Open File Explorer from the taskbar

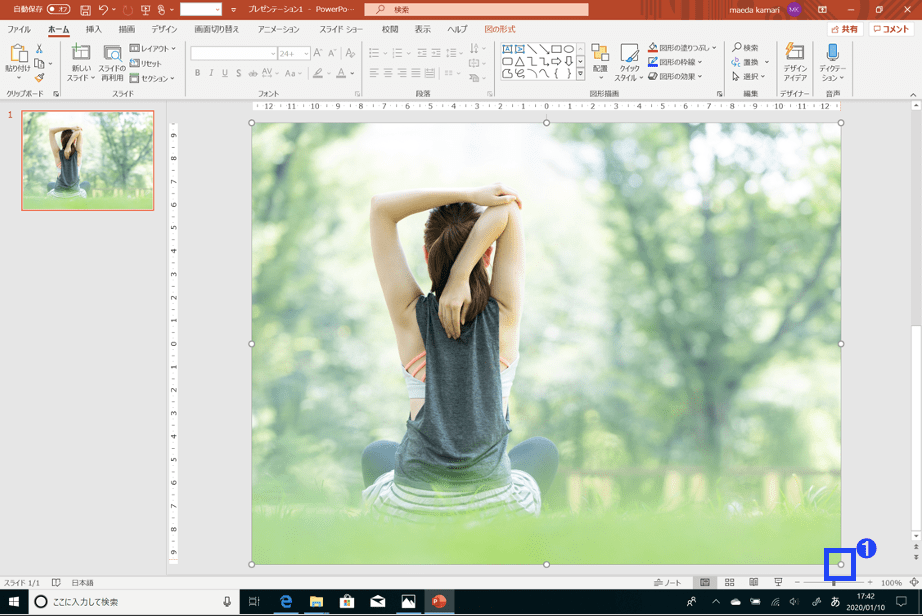coord(317,601)
